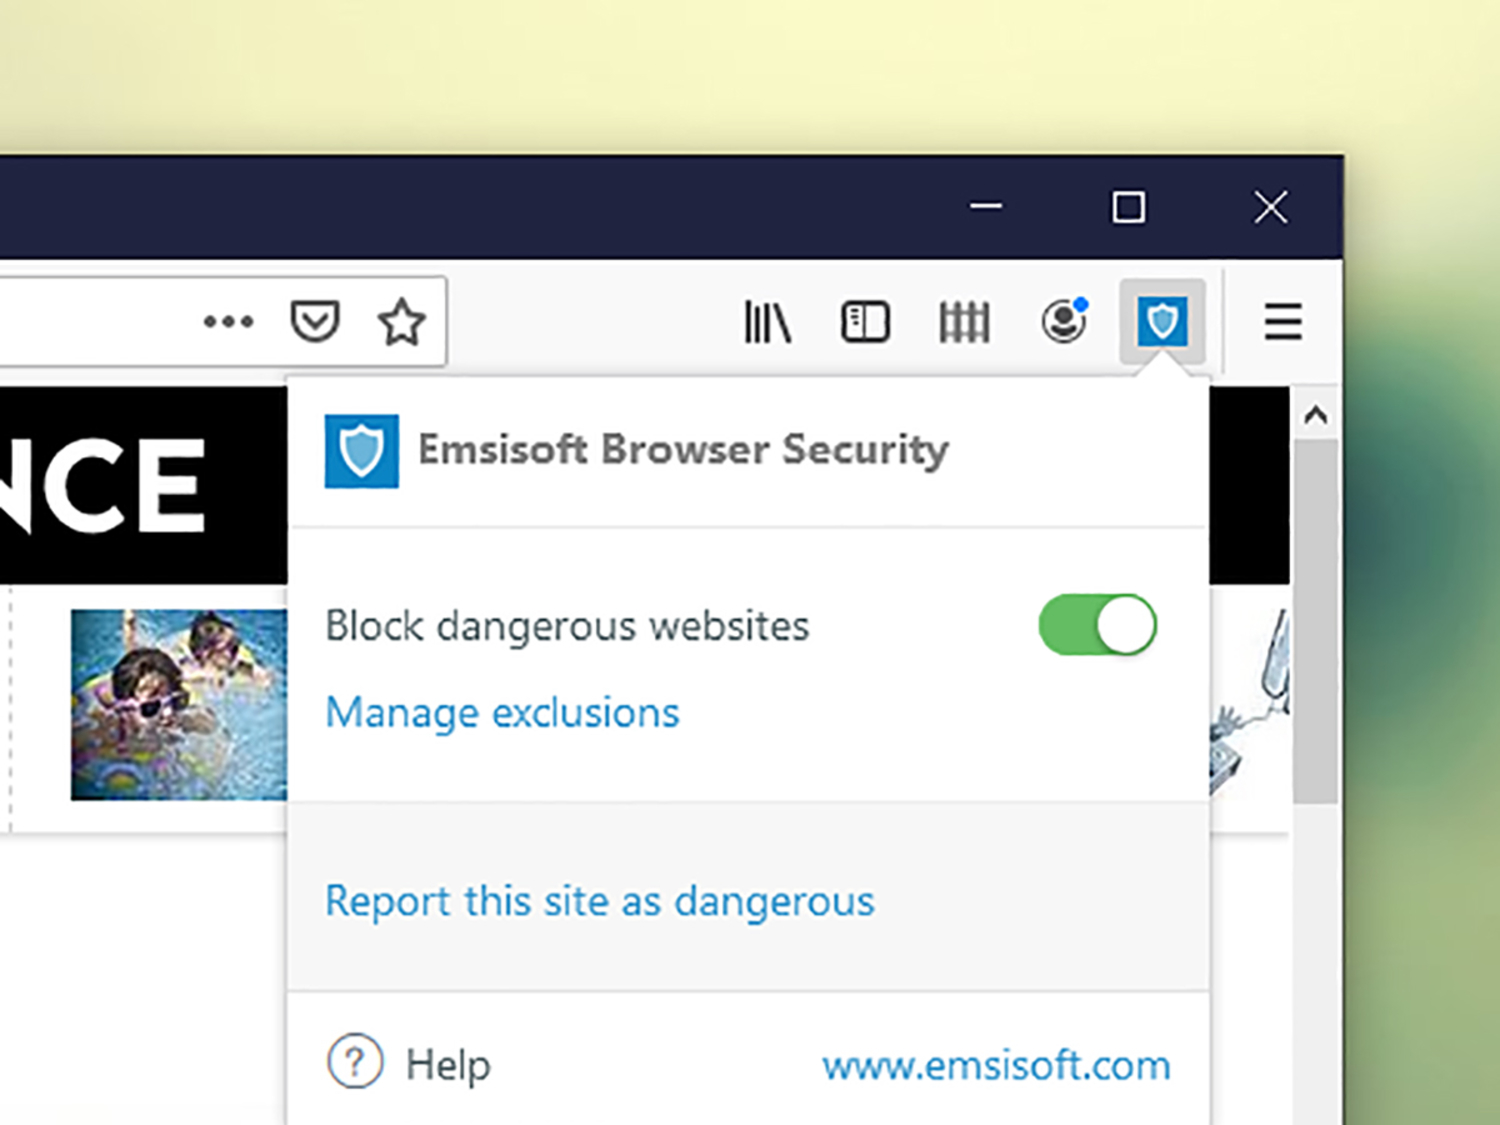Open the page actions menu
This screenshot has height=1125, width=1500.
228,322
